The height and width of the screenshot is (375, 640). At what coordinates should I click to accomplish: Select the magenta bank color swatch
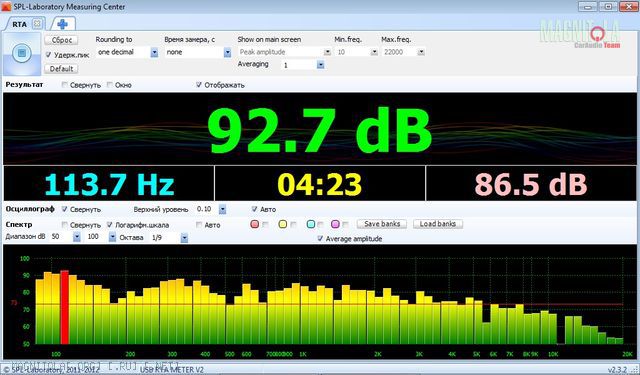[335, 224]
